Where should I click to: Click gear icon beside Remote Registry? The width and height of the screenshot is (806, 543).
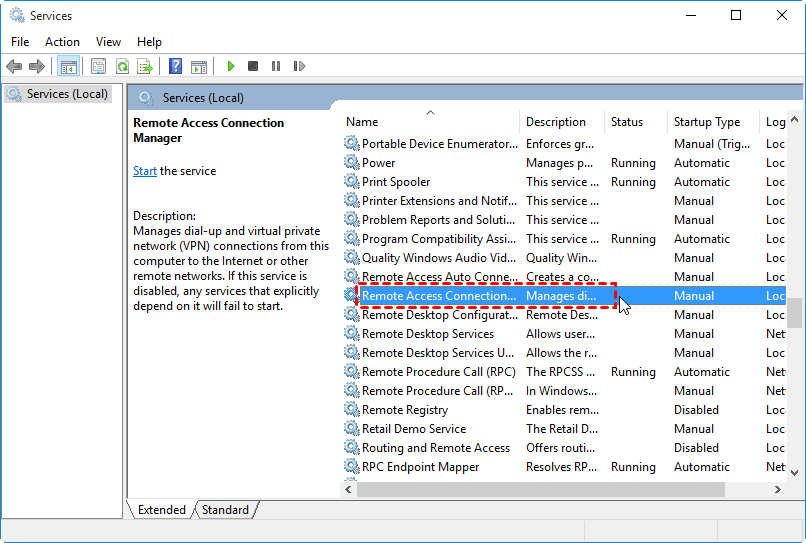point(352,410)
